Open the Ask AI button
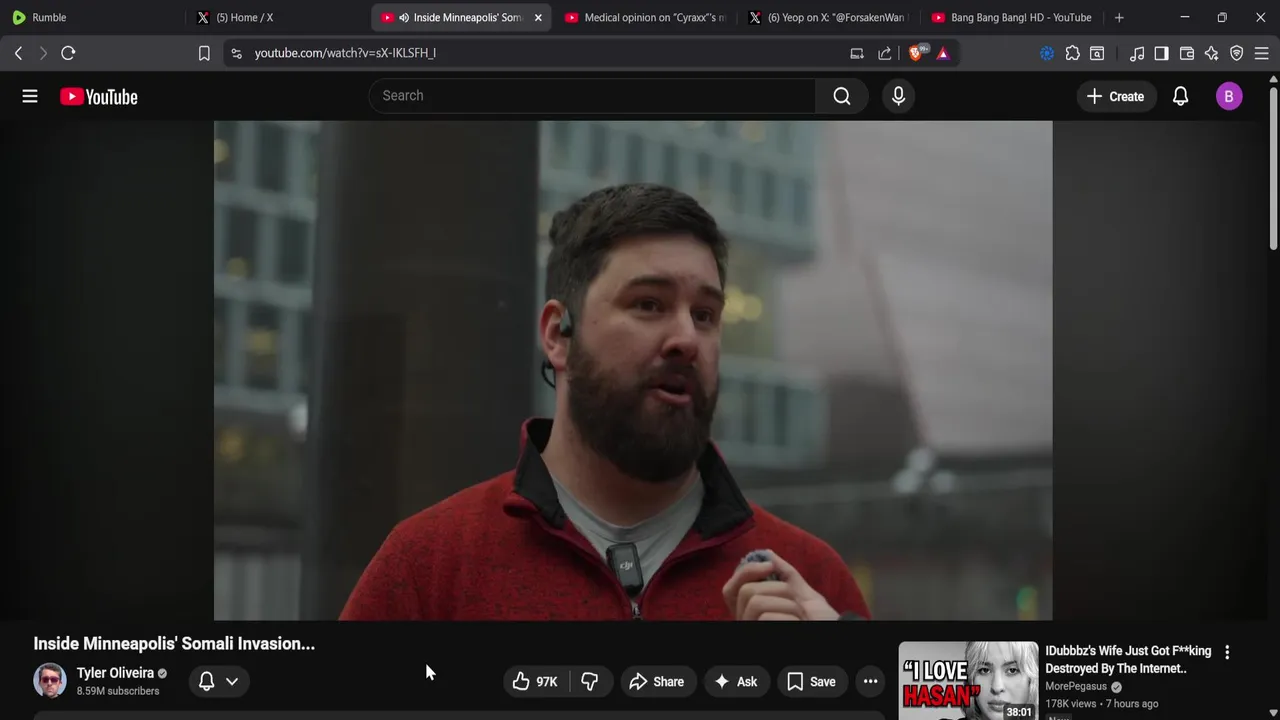Screen dimensions: 1280x720 pos(735,682)
